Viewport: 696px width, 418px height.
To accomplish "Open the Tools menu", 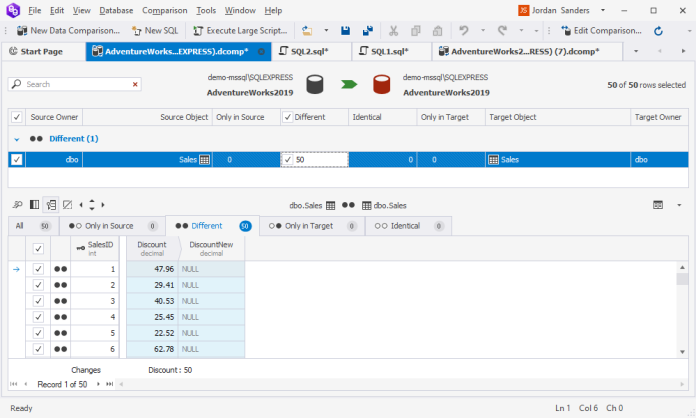I will pos(206,10).
